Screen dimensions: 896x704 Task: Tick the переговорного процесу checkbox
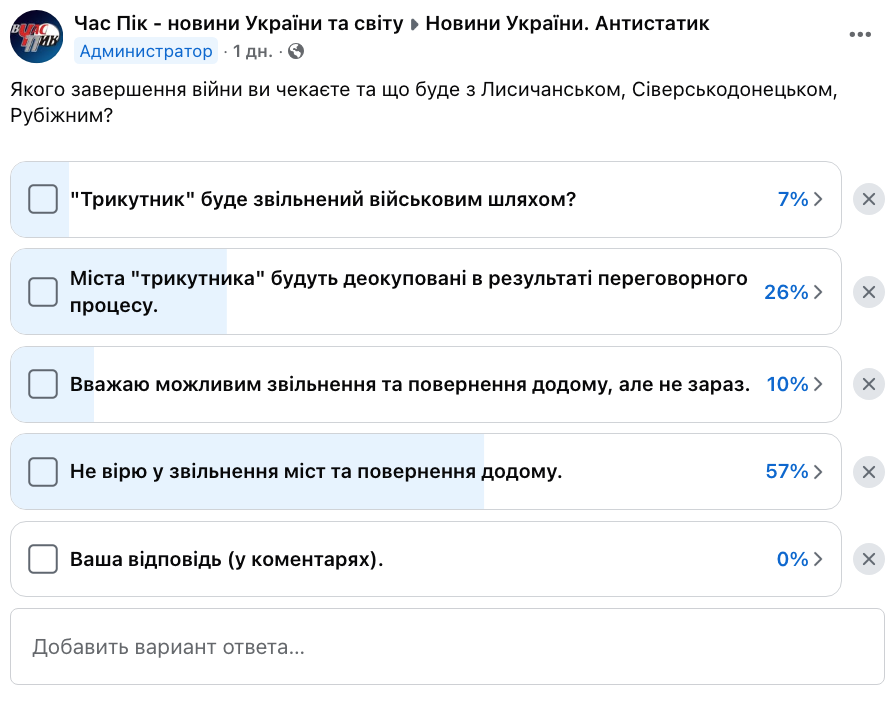pos(43,292)
